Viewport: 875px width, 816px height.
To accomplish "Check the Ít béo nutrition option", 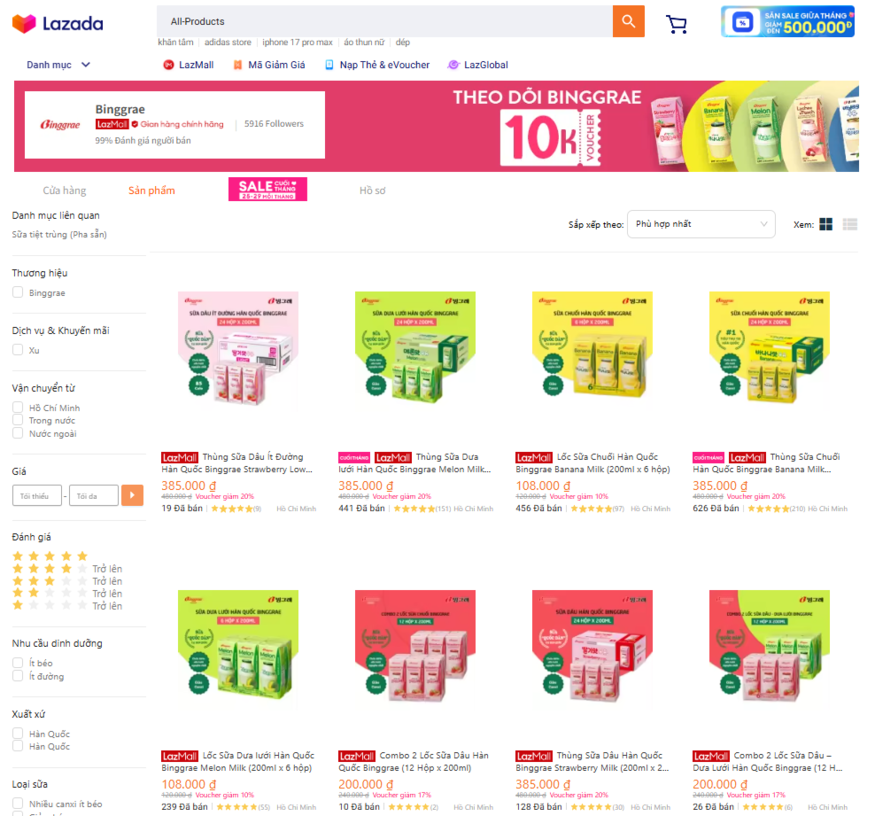I will tap(18, 663).
